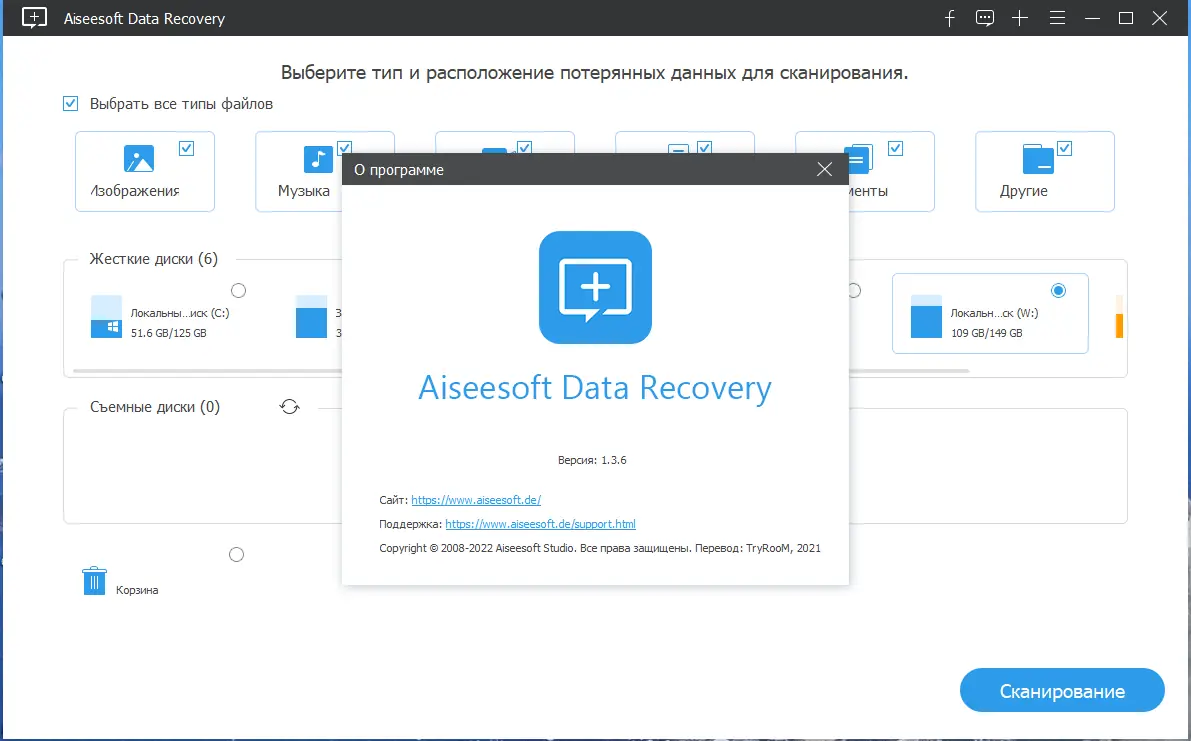Select the Локальный диск (C:) radio button
Screen dimensions: 1191x741
coord(238,290)
